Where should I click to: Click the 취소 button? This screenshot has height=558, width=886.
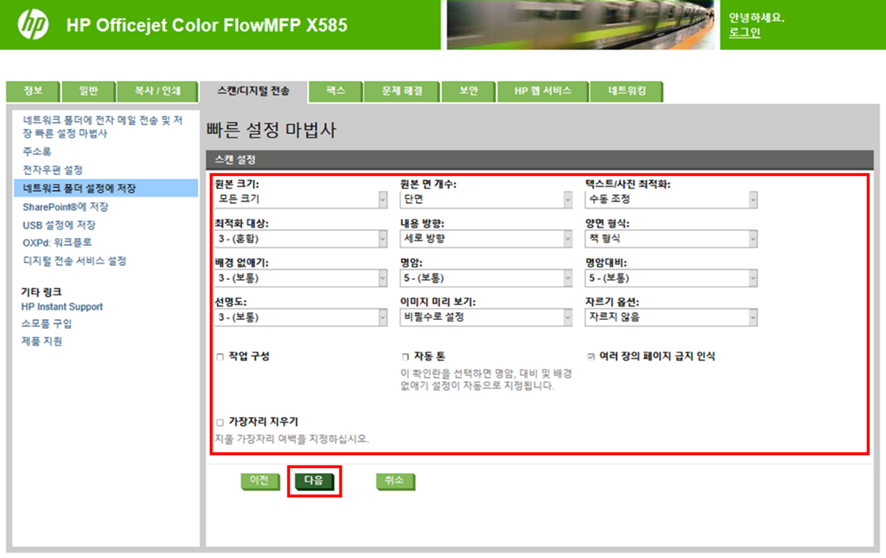click(395, 481)
